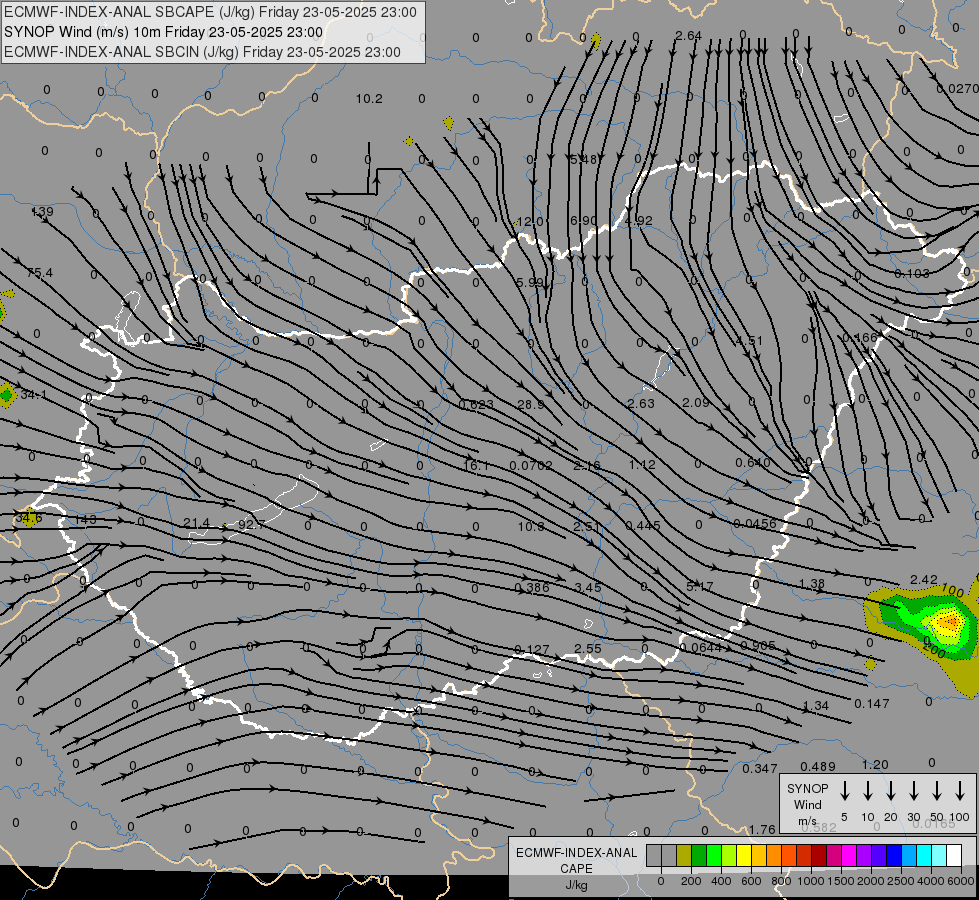Click the 143 value on the map

tap(86, 520)
